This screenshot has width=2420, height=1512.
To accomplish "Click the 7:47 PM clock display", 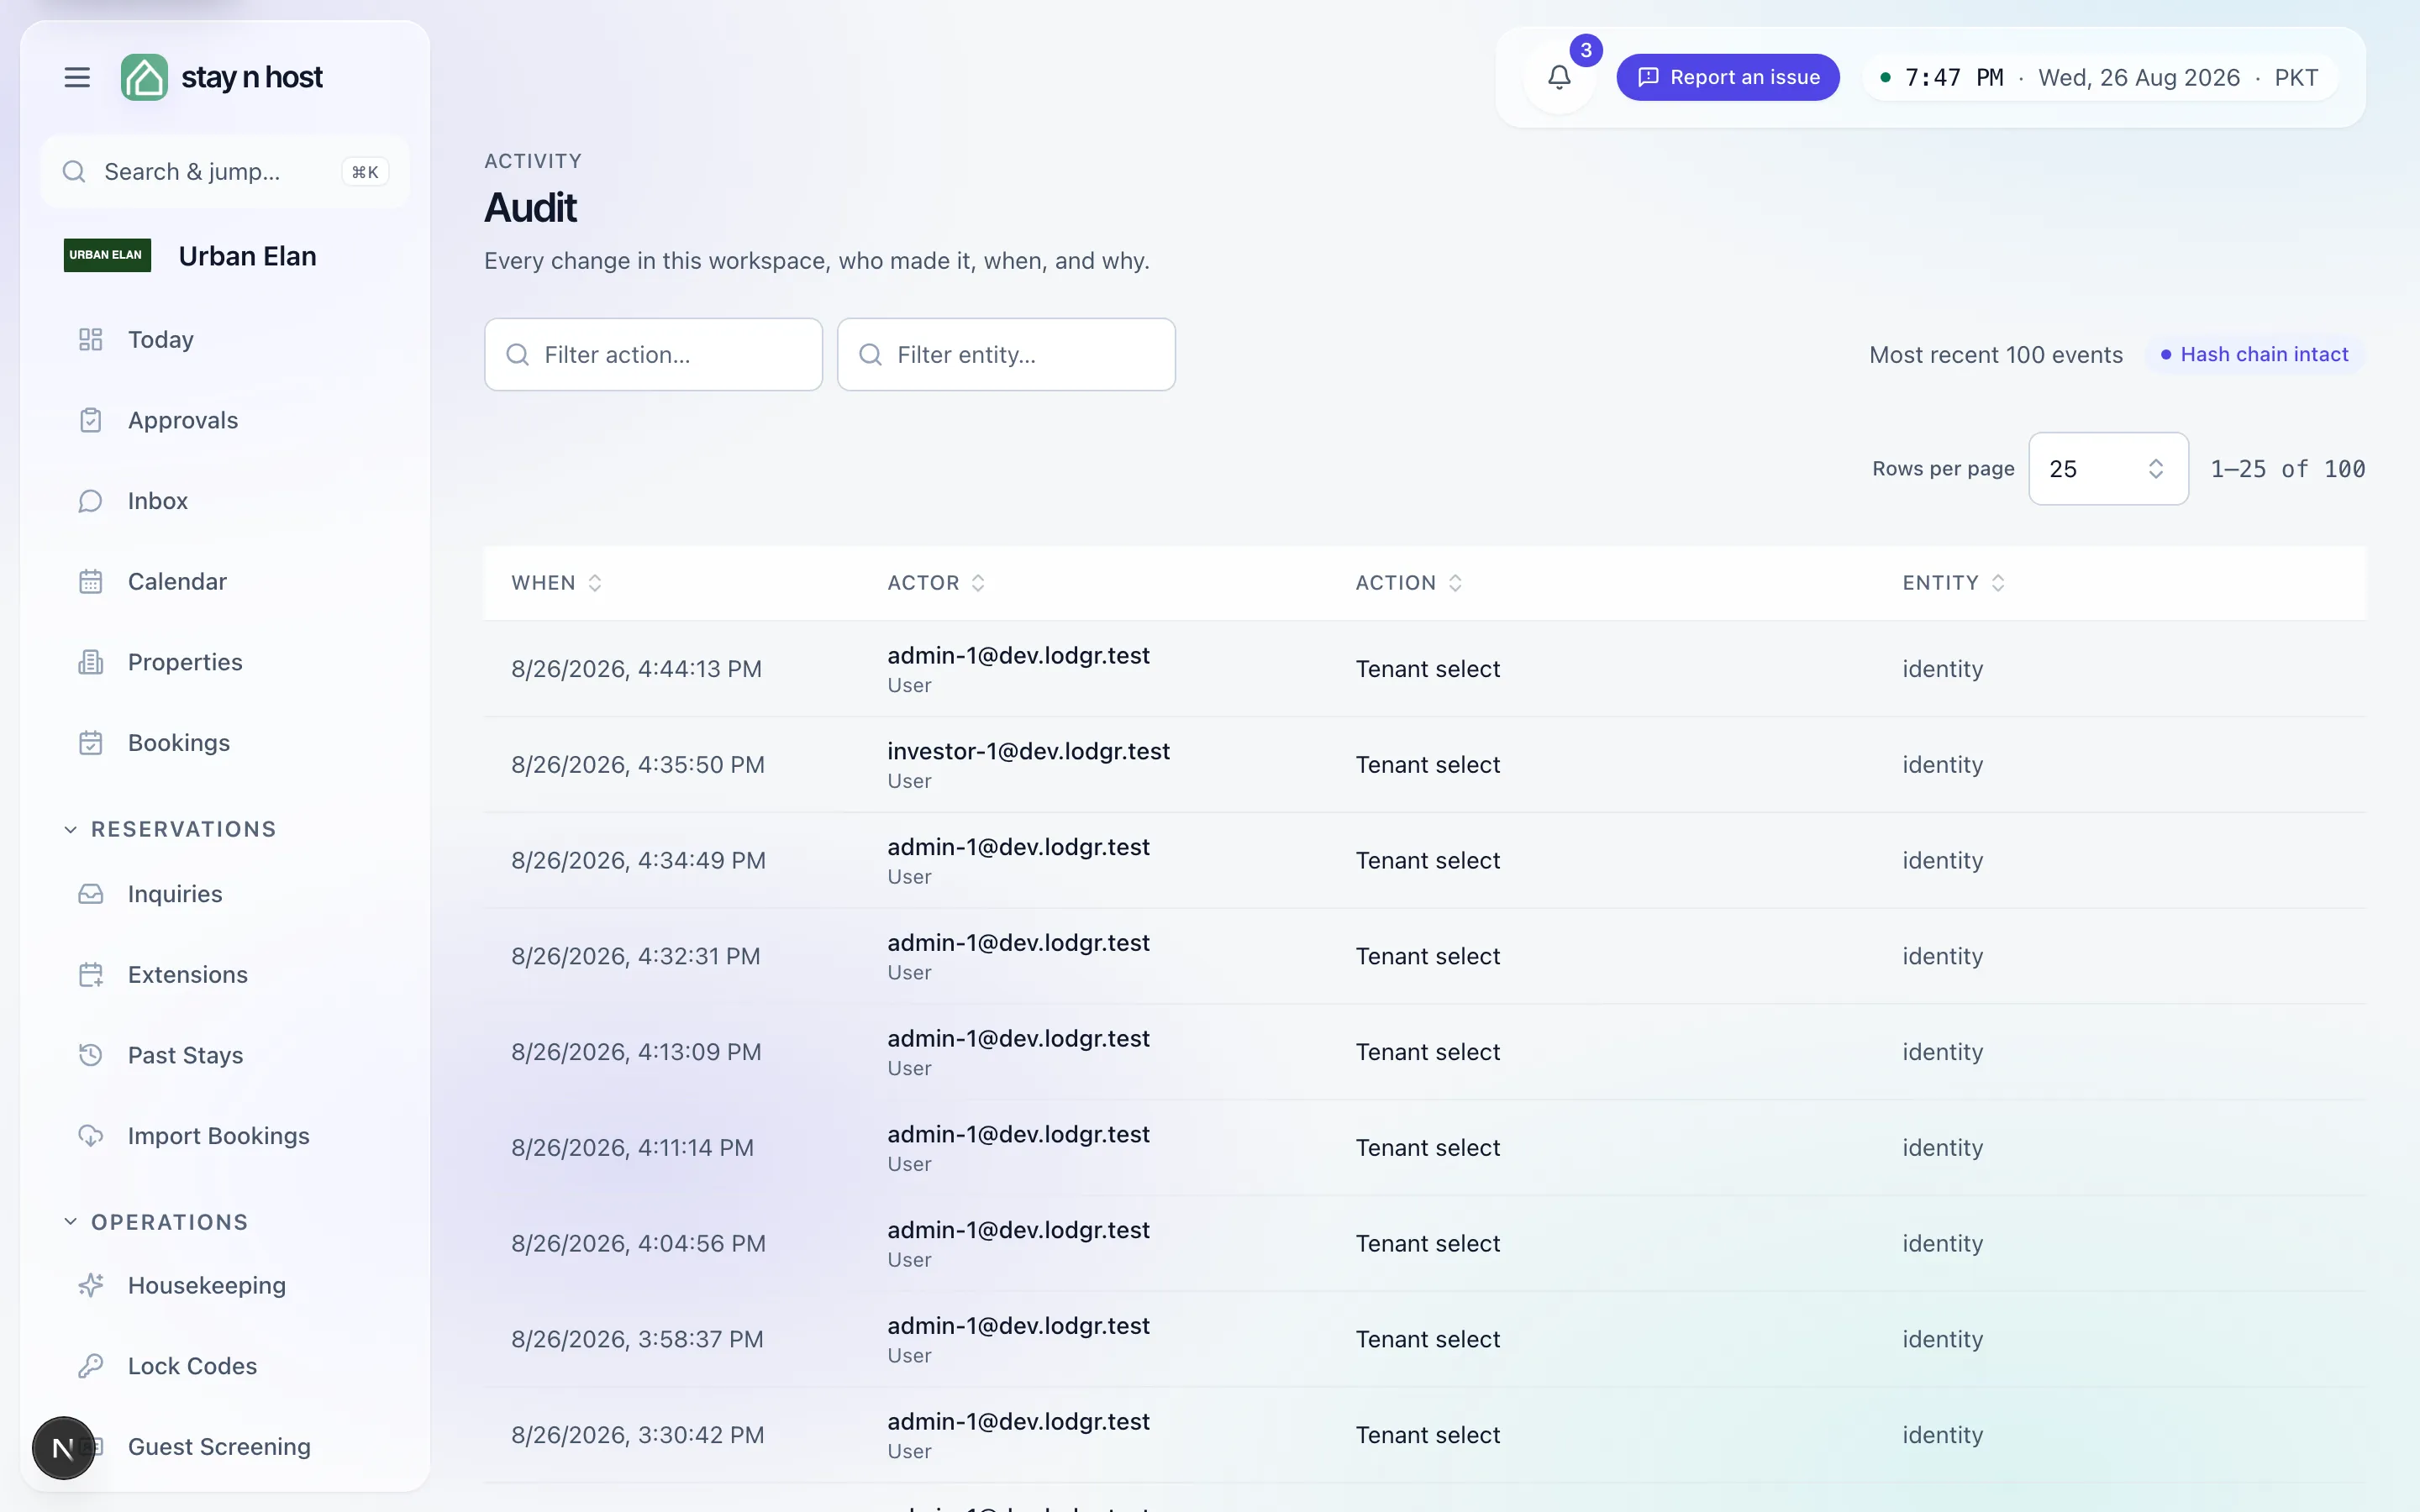I will coord(1954,78).
